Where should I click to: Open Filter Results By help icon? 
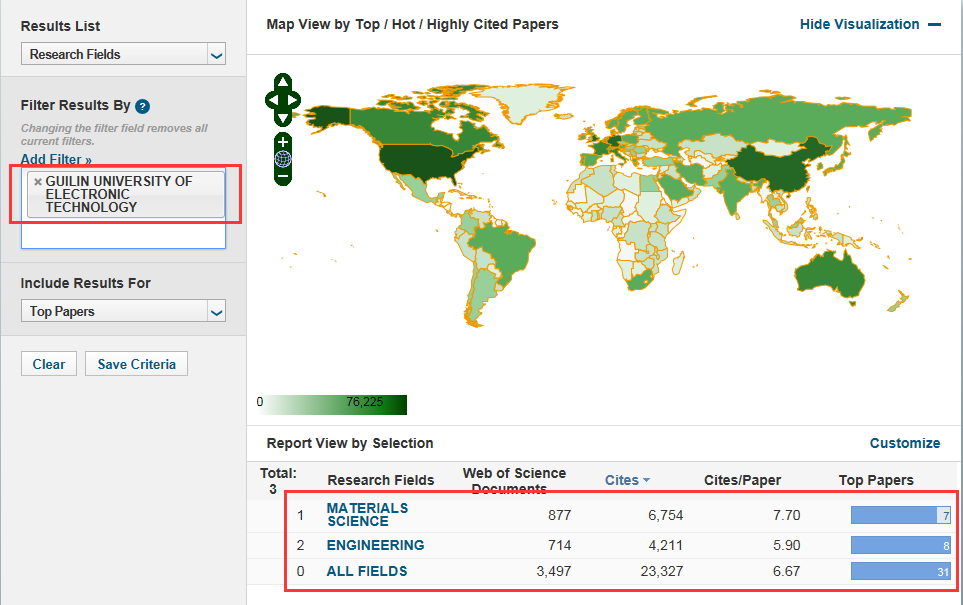(x=142, y=106)
